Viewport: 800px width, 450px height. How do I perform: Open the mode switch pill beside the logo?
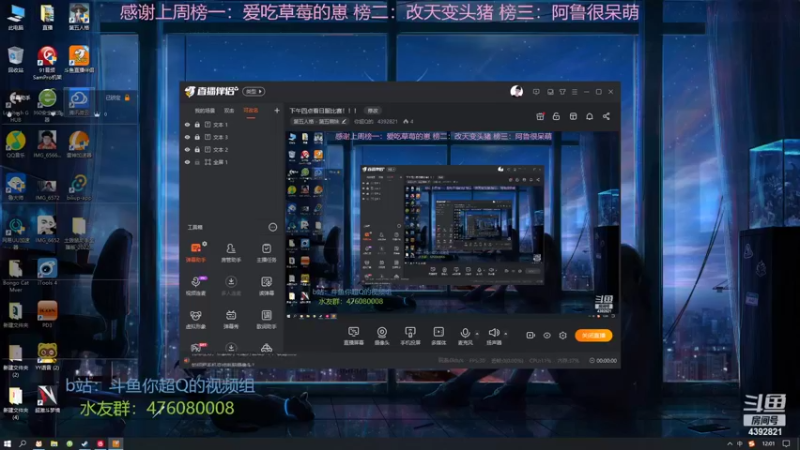tap(254, 91)
